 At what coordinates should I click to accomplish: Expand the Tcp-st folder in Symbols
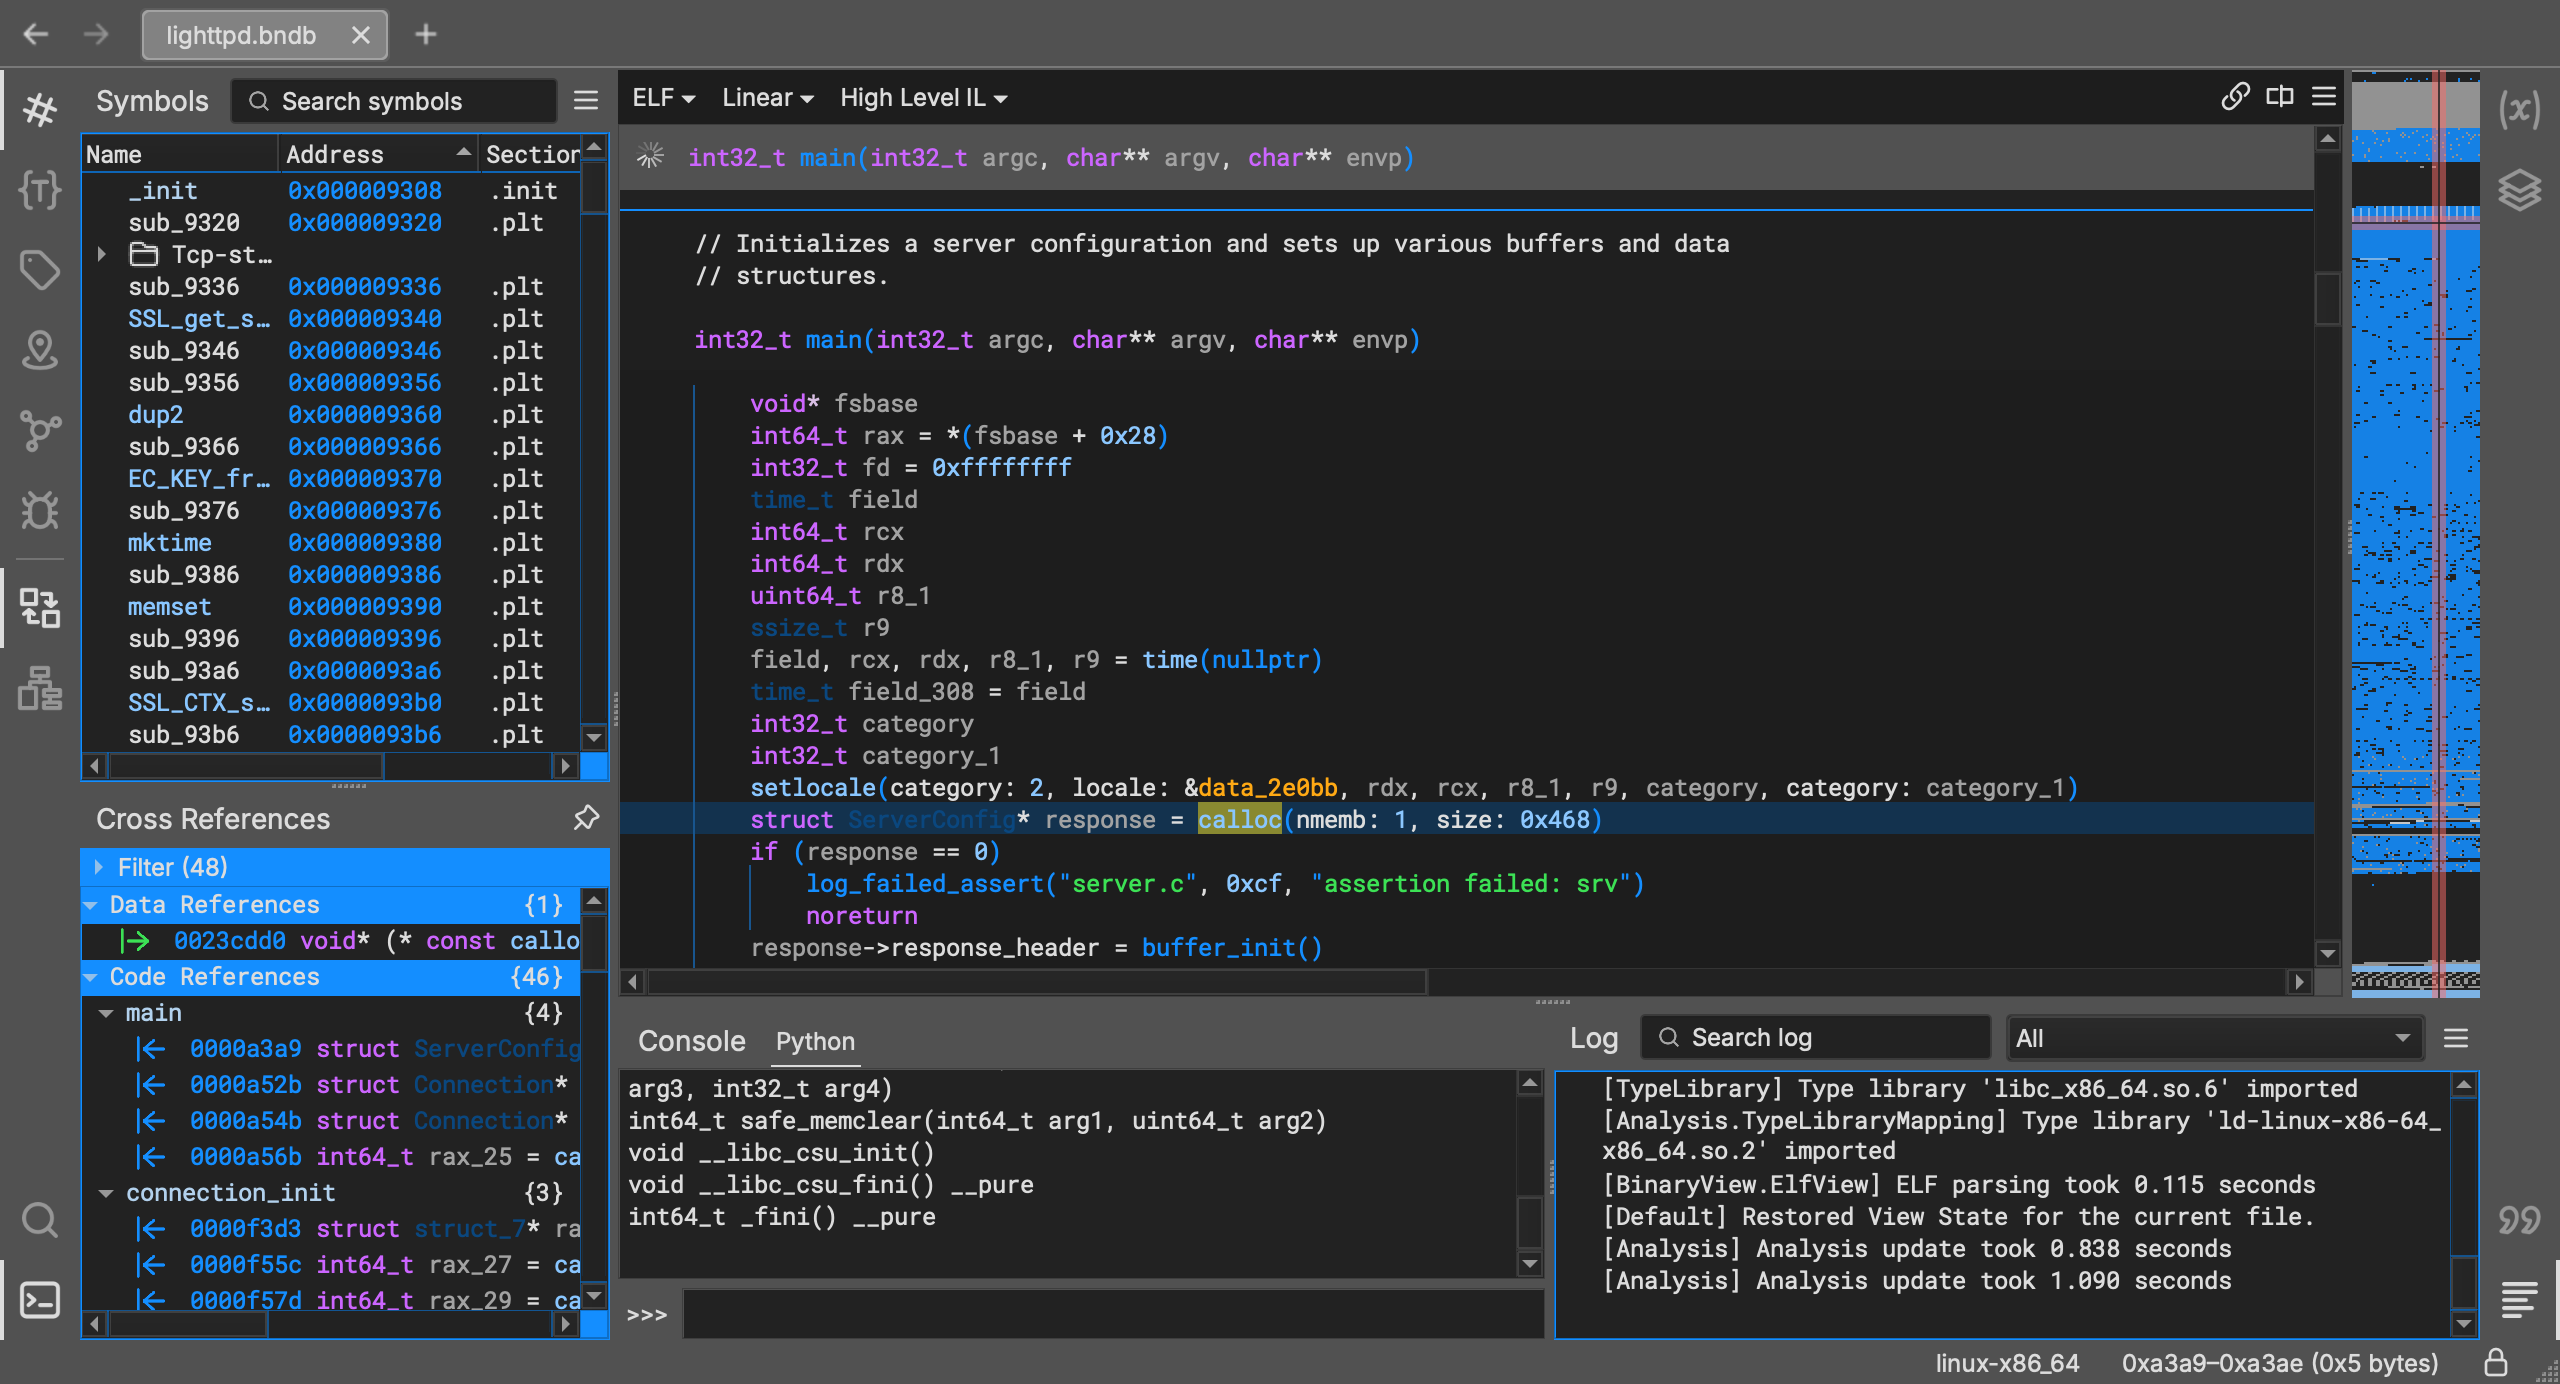[x=101, y=254]
